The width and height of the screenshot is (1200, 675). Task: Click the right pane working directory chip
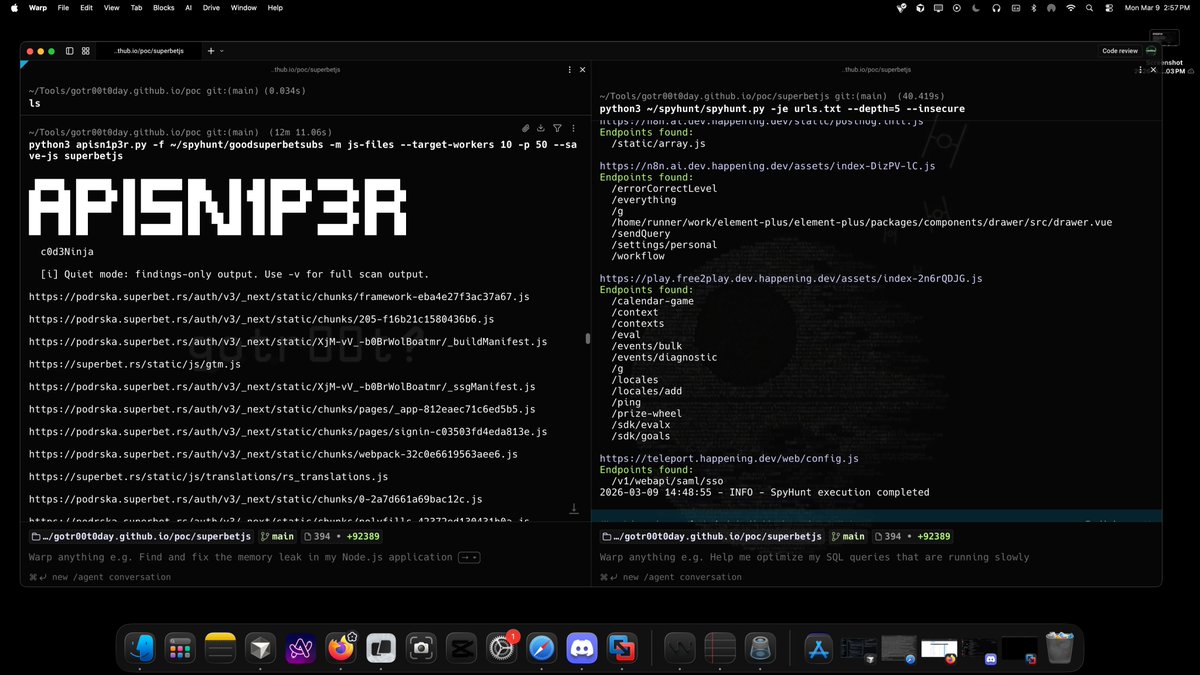(712, 536)
